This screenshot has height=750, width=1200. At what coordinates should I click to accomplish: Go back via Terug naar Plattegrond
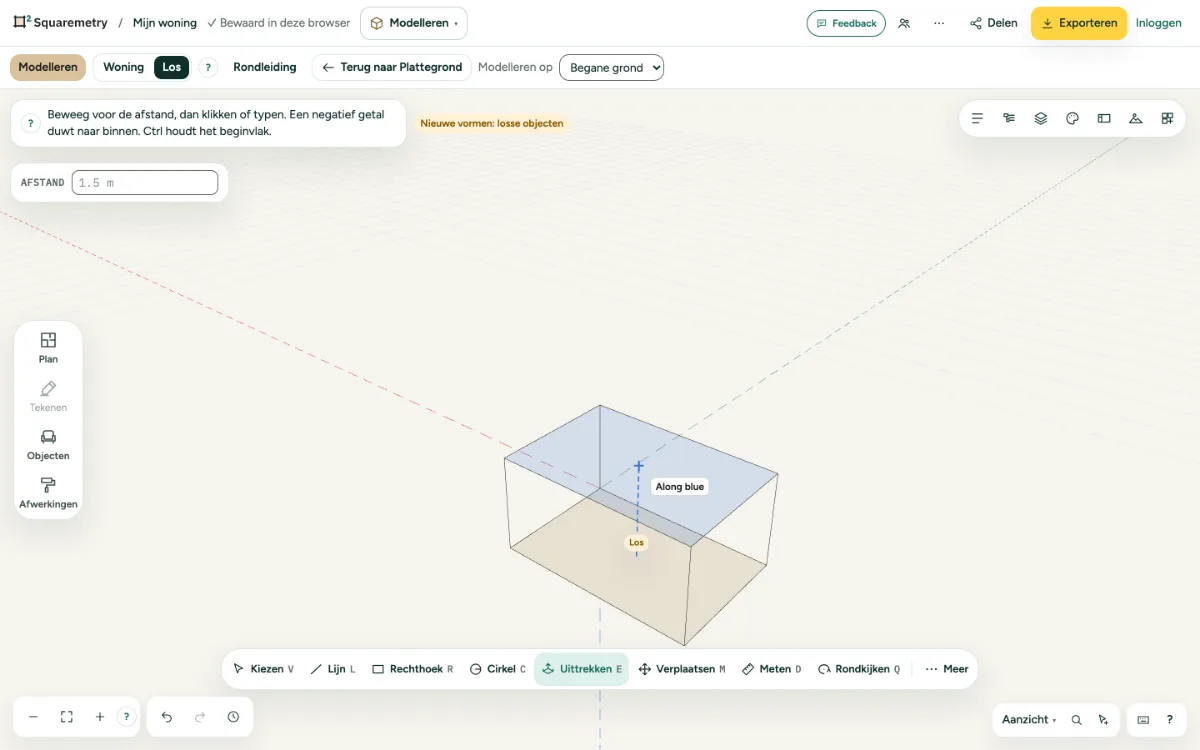pos(392,67)
